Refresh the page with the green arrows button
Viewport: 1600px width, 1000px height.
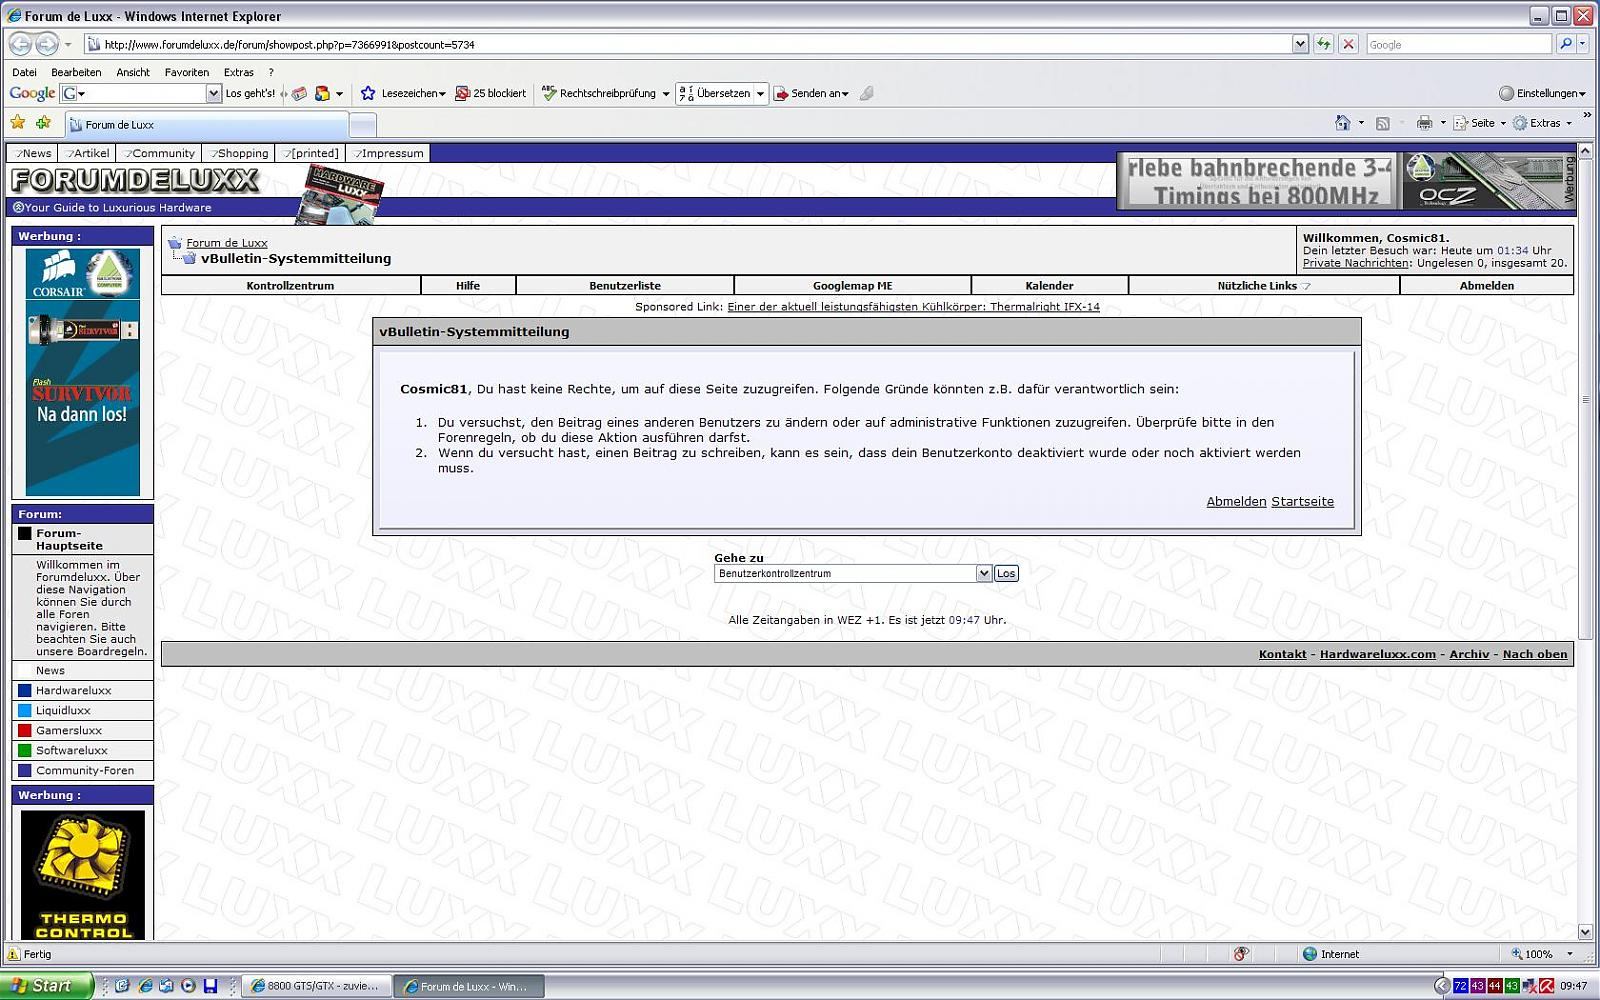(1323, 44)
